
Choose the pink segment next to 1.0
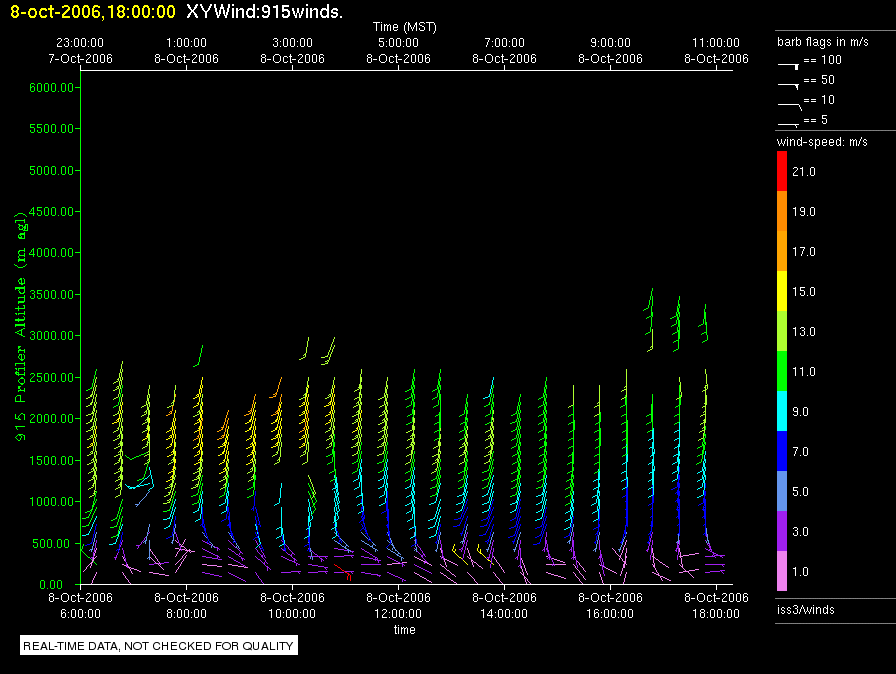tap(783, 571)
